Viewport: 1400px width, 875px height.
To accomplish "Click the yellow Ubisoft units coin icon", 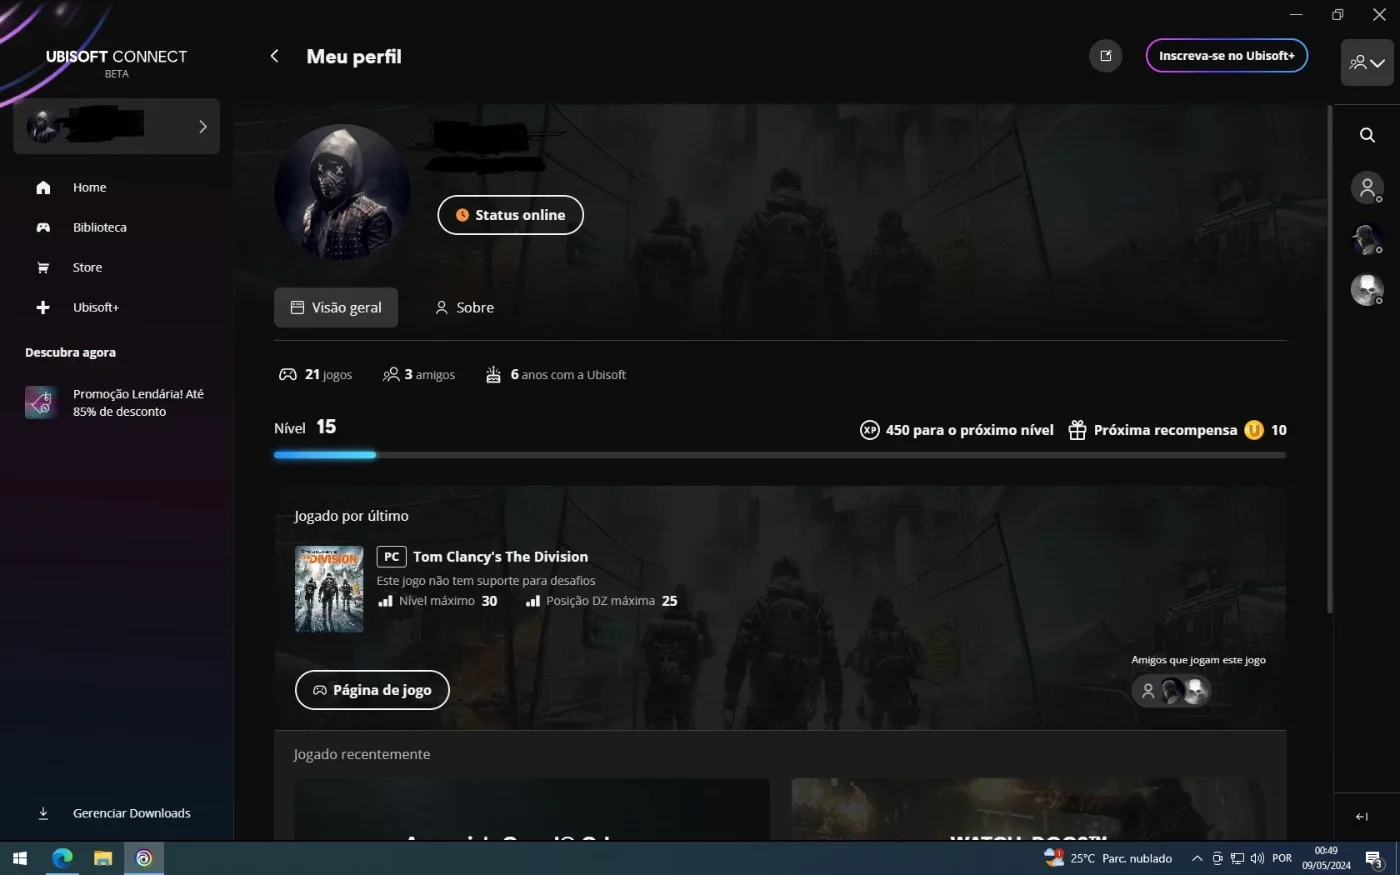I will point(1254,430).
